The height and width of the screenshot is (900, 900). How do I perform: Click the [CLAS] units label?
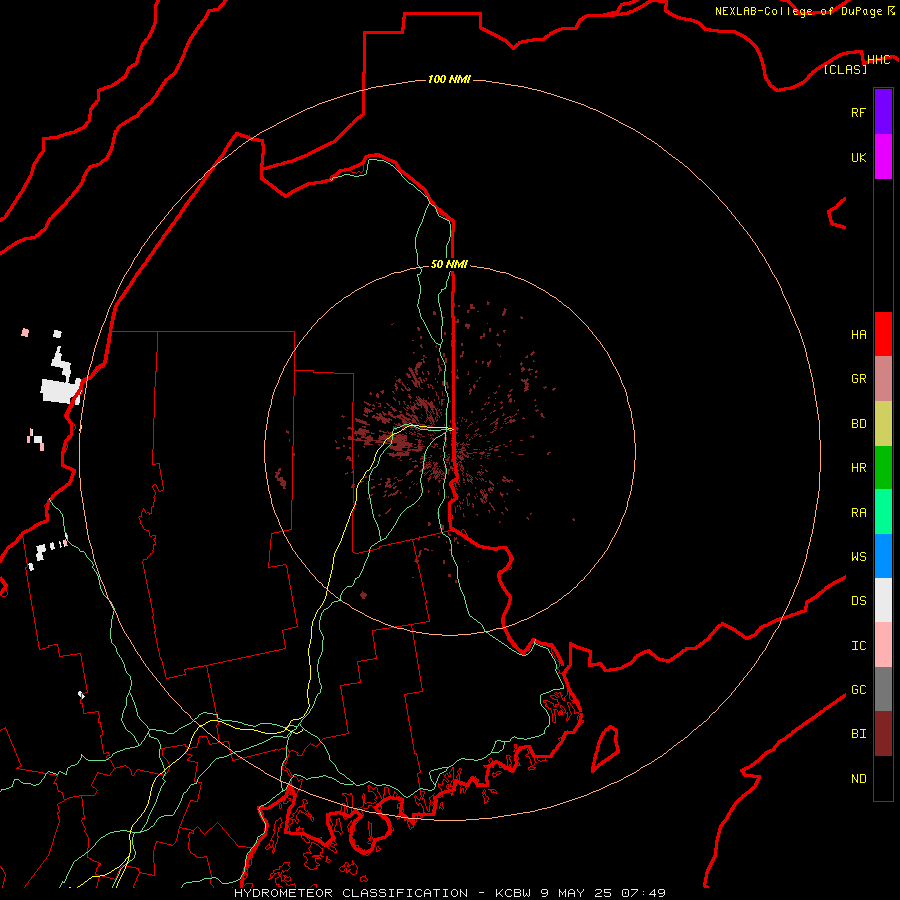845,69
